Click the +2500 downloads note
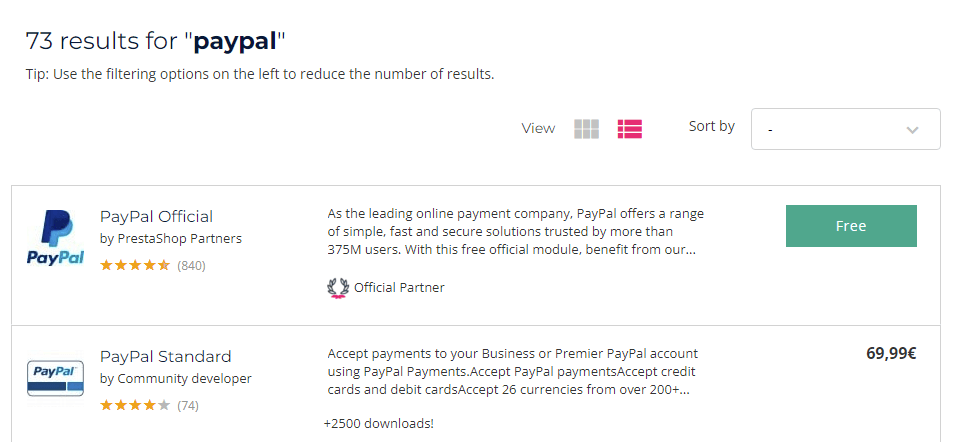Viewport: 966px width, 442px height. 378,424
